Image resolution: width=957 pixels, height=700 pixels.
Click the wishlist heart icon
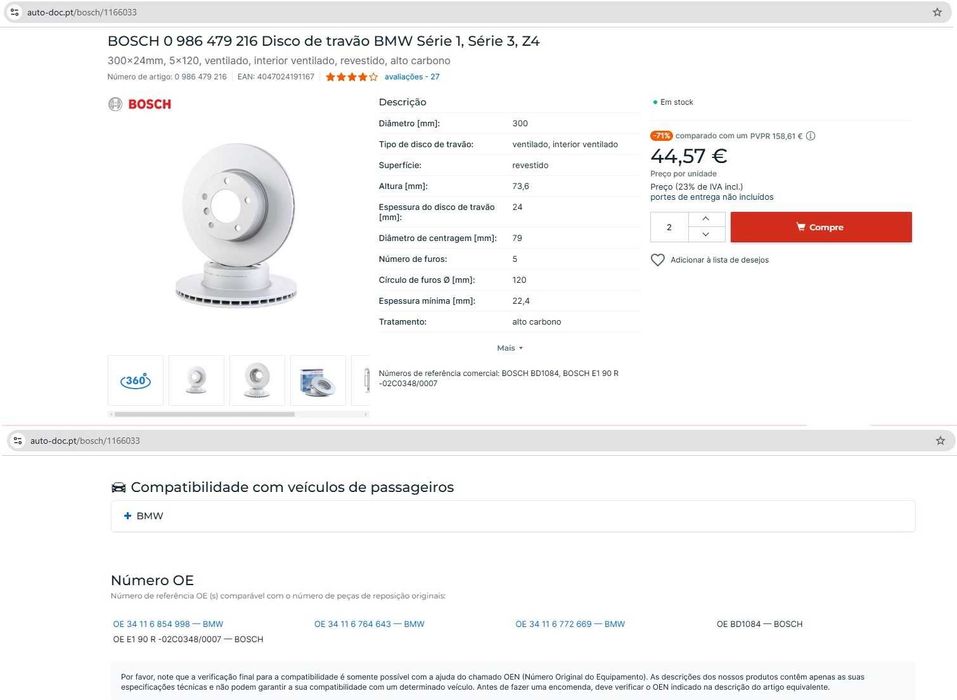pyautogui.click(x=657, y=260)
